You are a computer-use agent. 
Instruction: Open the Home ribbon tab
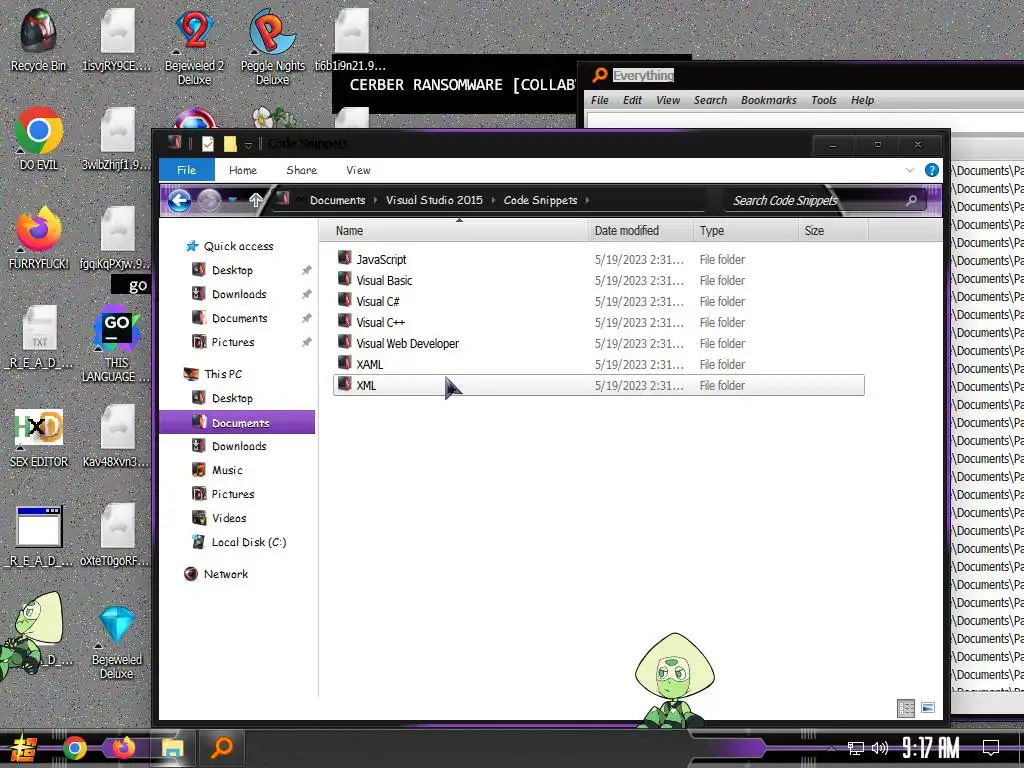(x=243, y=170)
